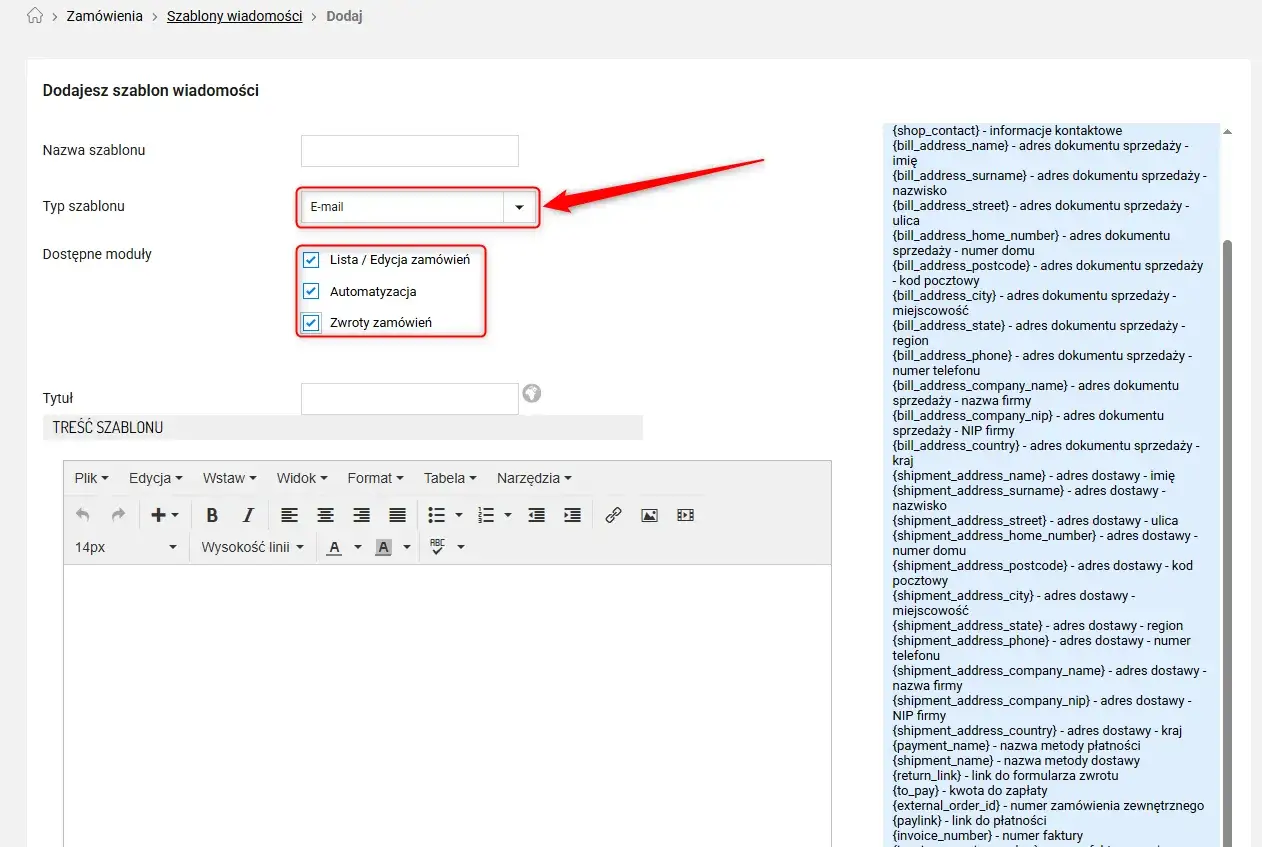The width and height of the screenshot is (1262, 847).
Task: Click inside the template content editor area
Action: tap(447, 705)
